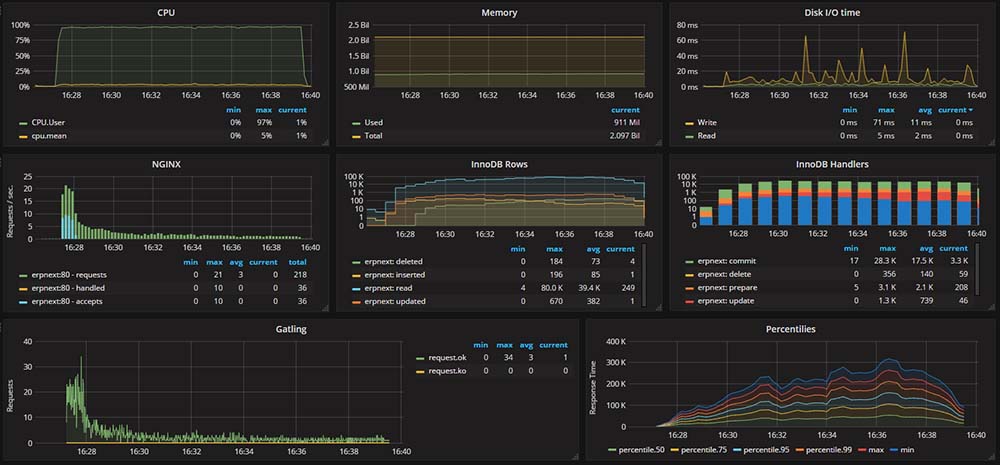The image size is (1000, 465).
Task: Click the line icon beside percentile.50
Action: pyautogui.click(x=610, y=450)
